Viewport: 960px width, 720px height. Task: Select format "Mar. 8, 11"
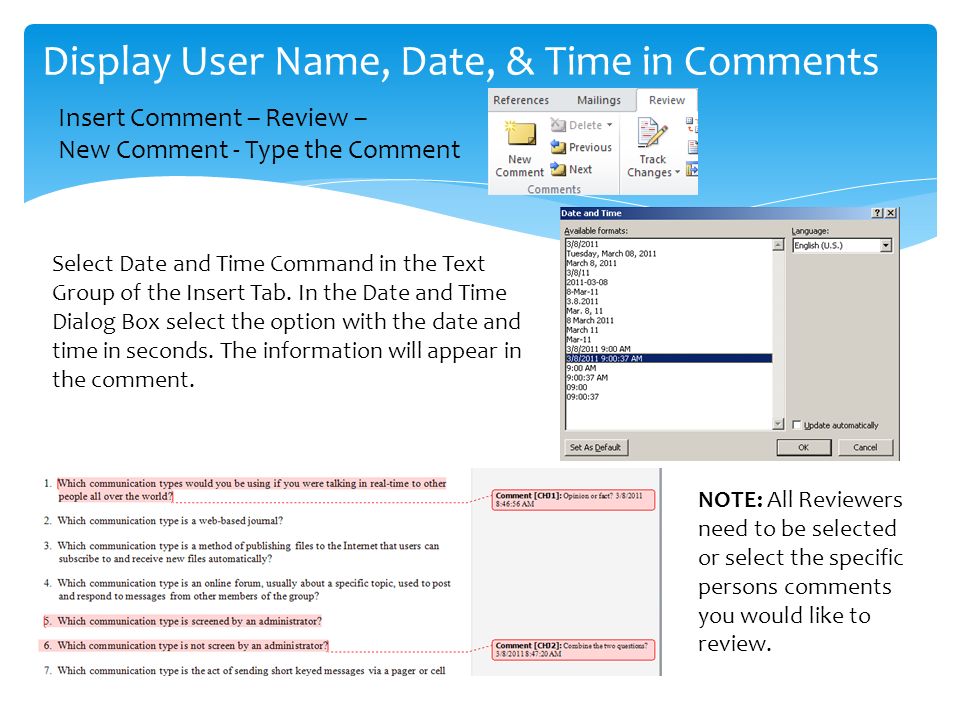(669, 311)
